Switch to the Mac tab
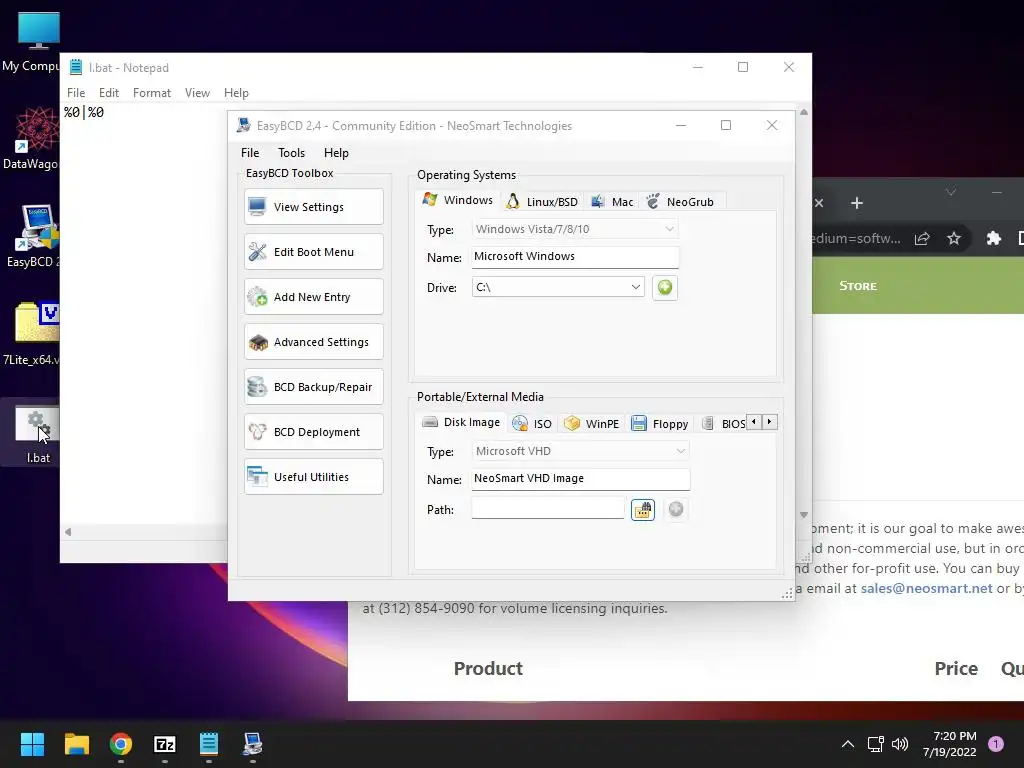 point(612,202)
